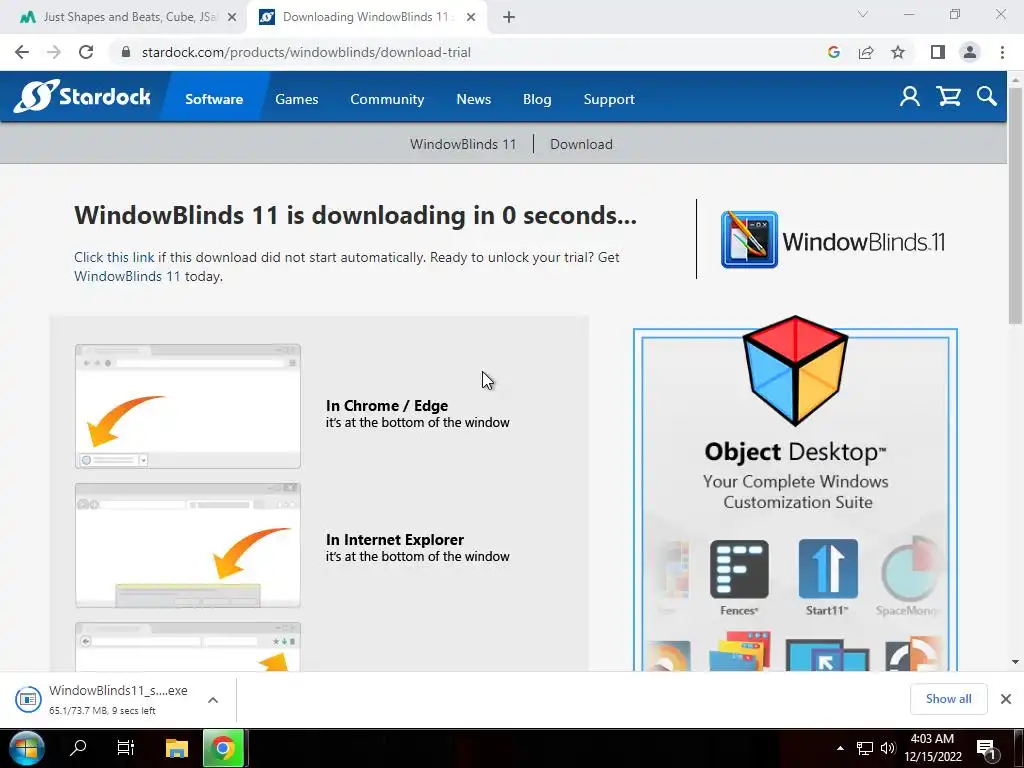
Task: Click the address bar URL
Action: click(x=306, y=52)
